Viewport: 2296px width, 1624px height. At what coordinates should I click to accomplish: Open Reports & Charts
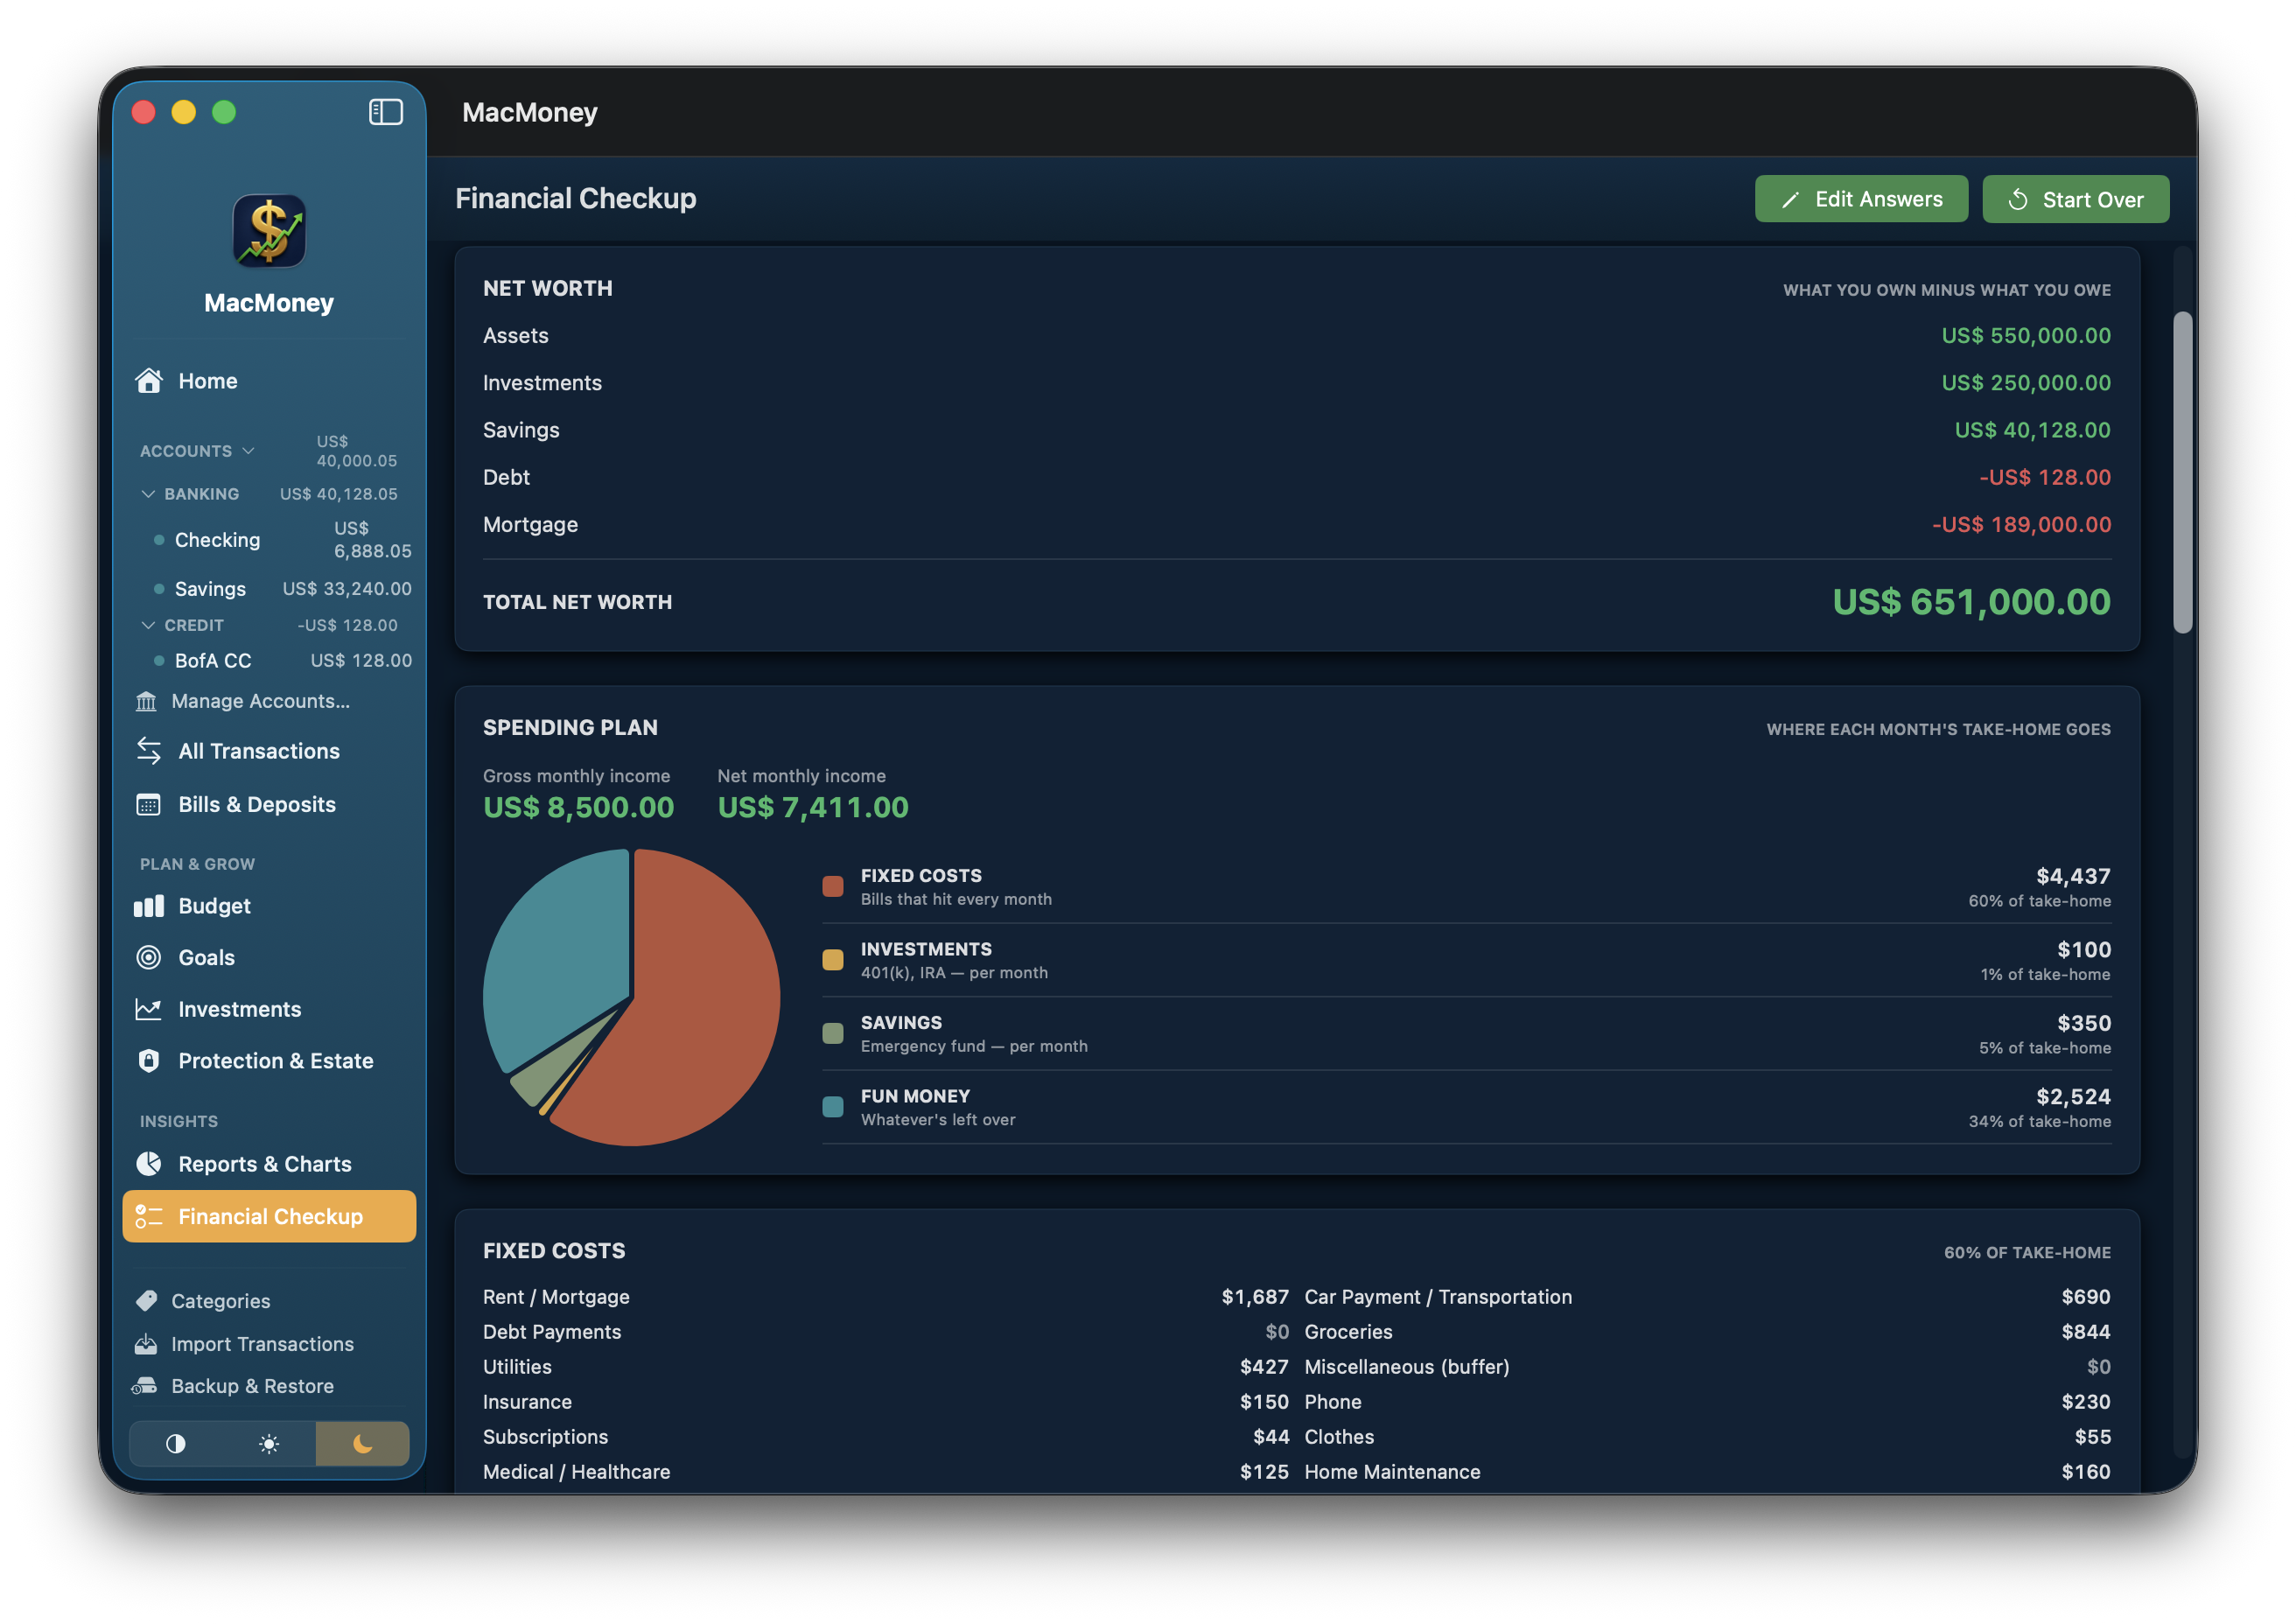(269, 1164)
